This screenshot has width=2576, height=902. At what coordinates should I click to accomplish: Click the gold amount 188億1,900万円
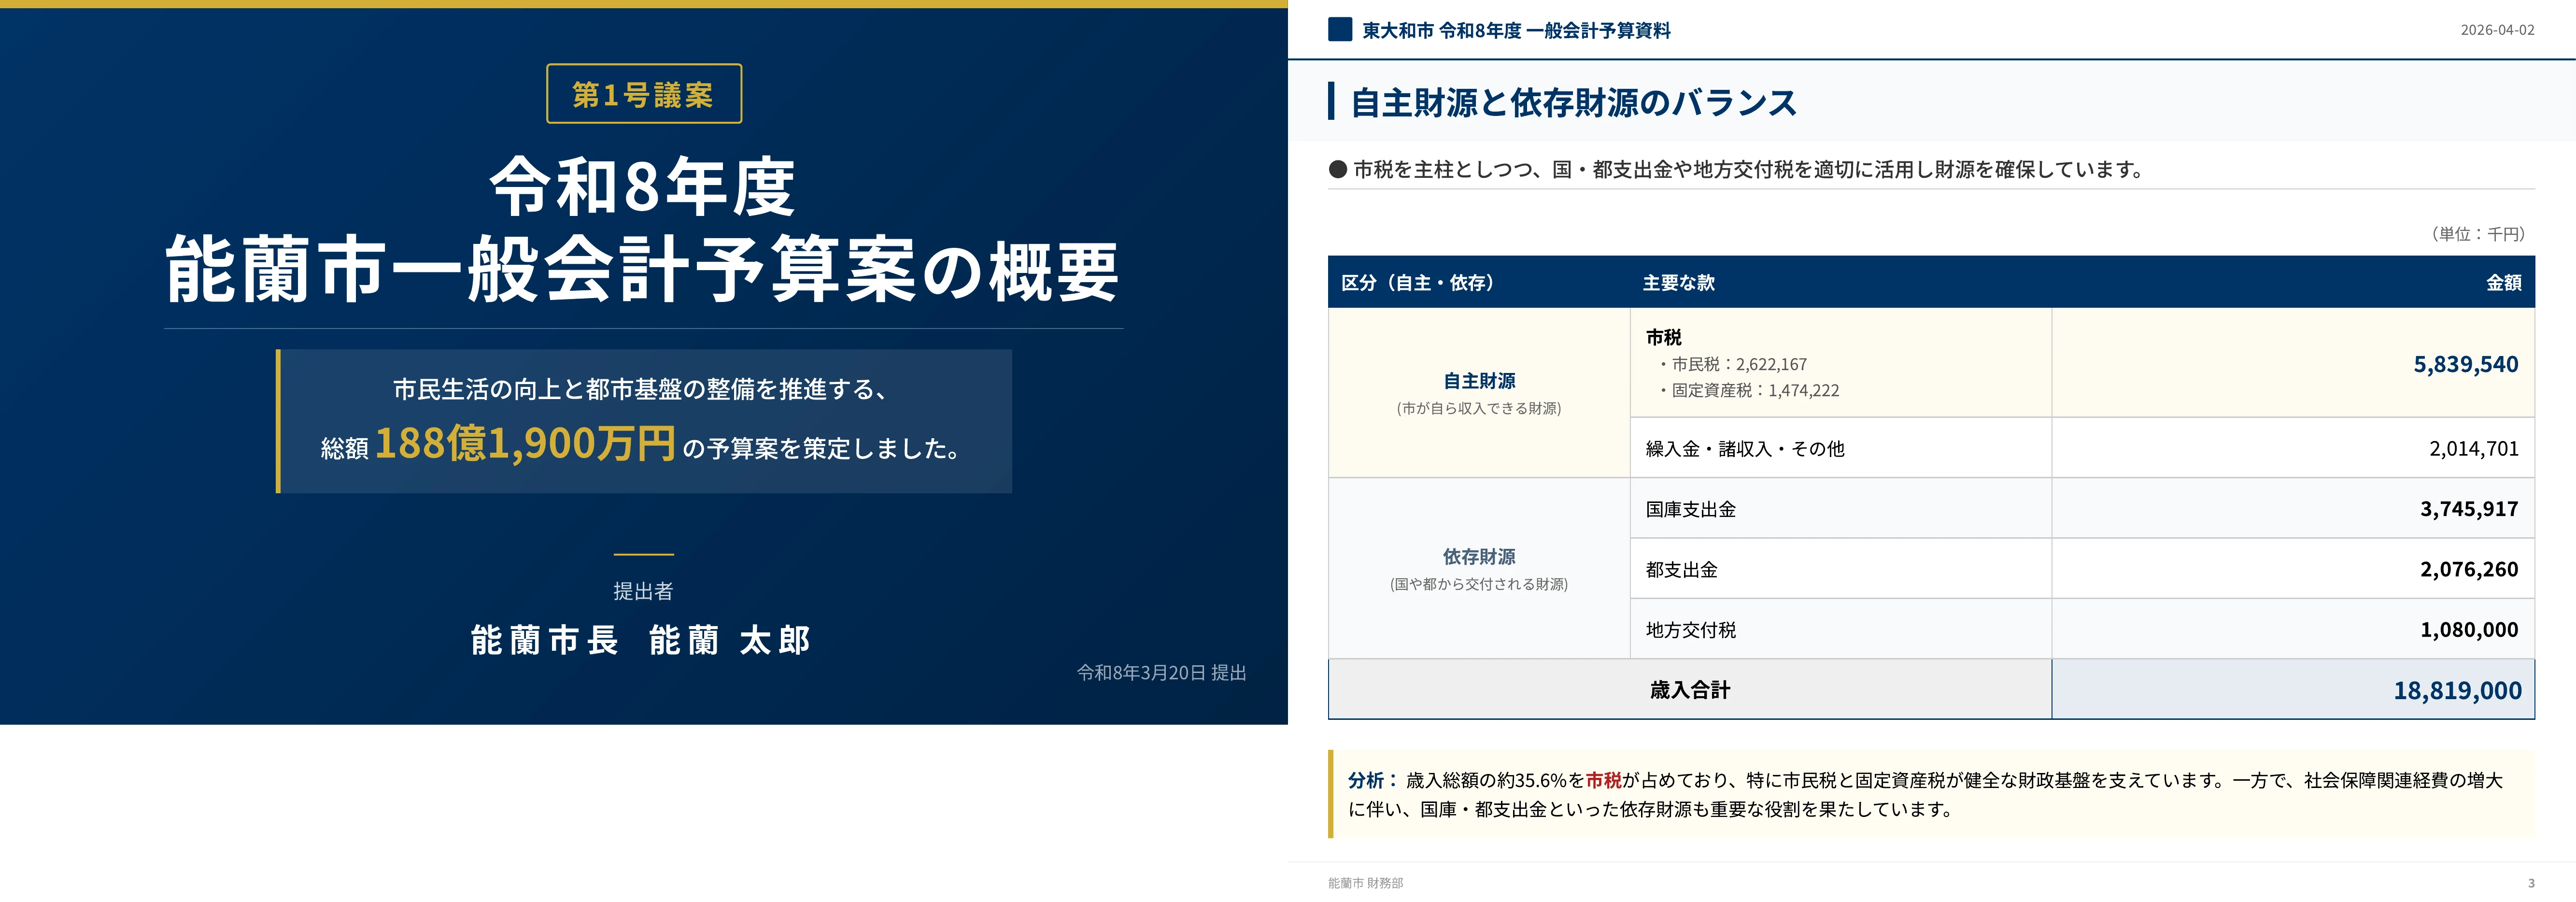pyautogui.click(x=525, y=443)
